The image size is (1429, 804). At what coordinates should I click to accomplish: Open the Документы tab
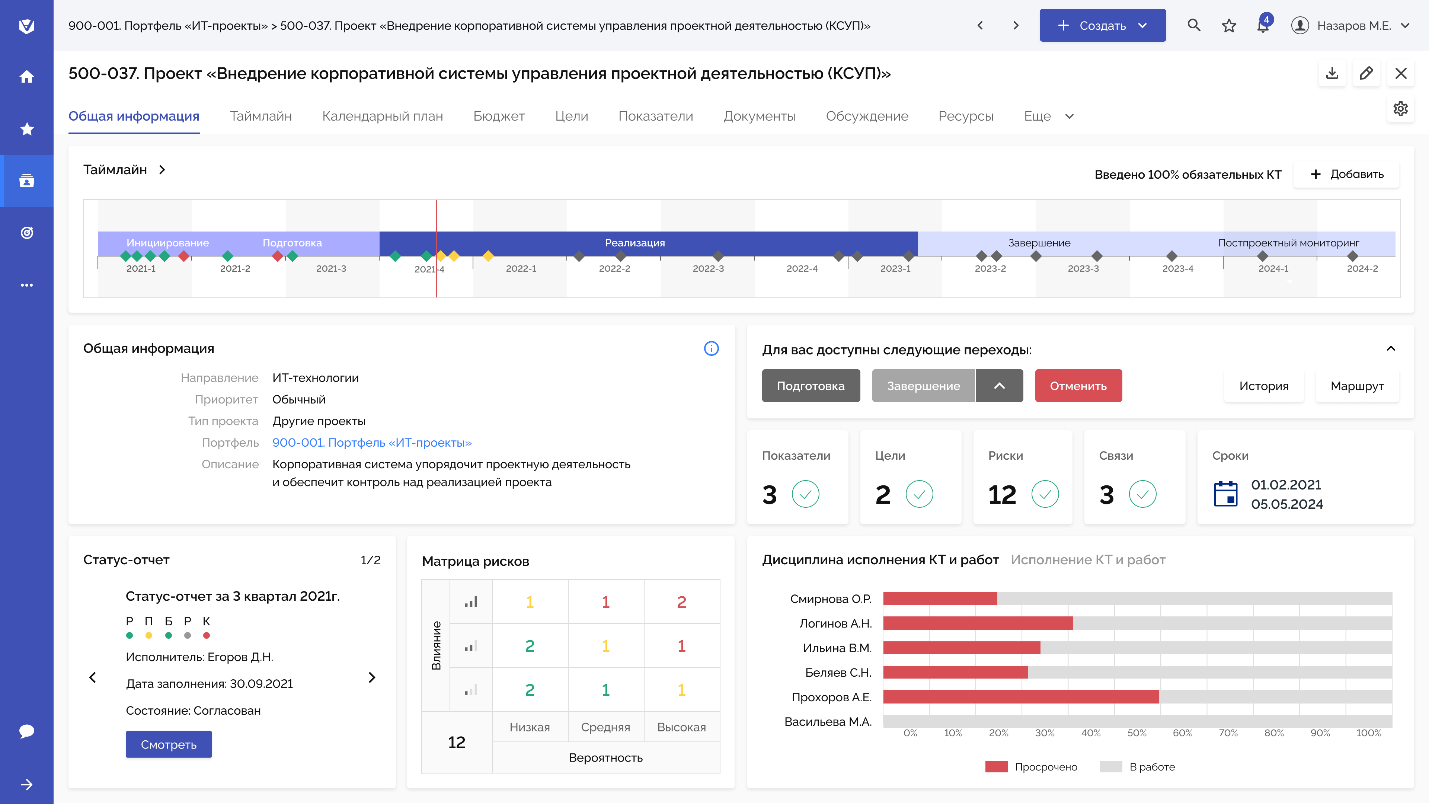(759, 115)
